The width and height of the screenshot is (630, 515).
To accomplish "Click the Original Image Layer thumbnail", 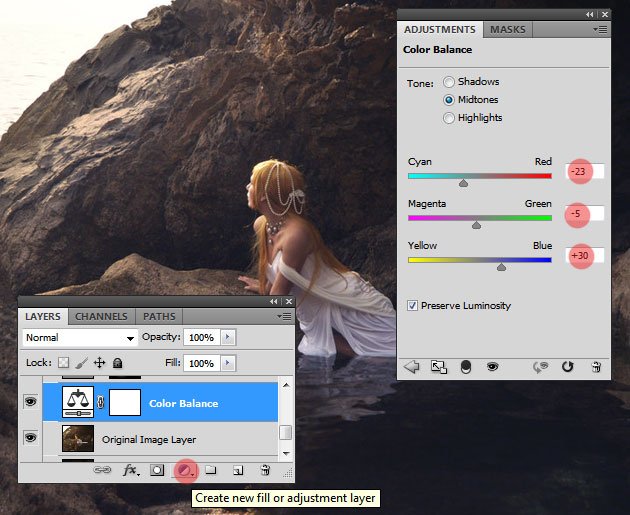I will coord(78,439).
